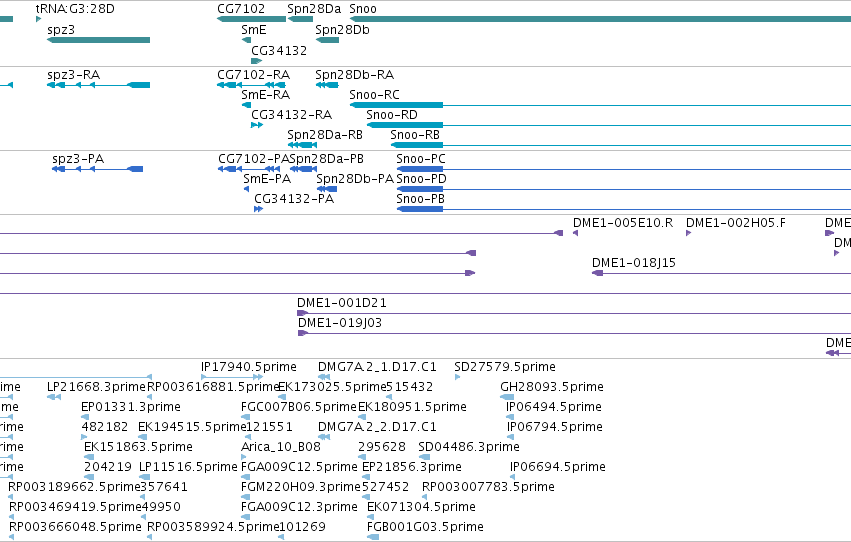Select the LP11516.5prime EST
The width and height of the screenshot is (851, 542).
pos(145,477)
